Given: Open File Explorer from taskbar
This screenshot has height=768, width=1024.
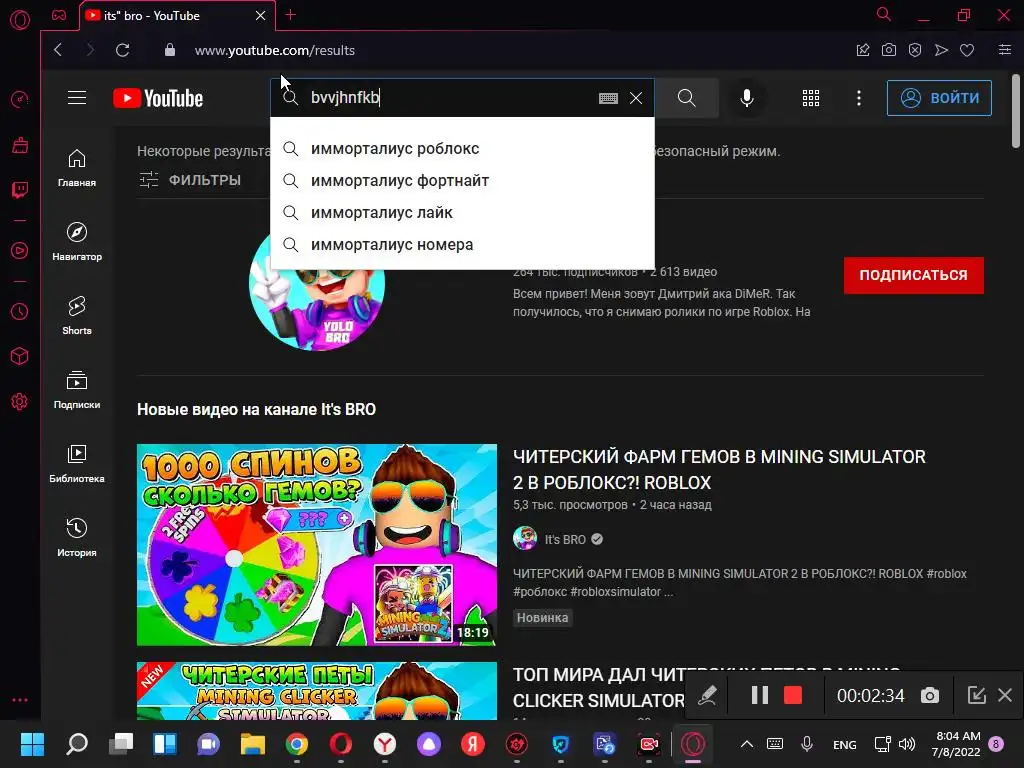Looking at the screenshot, I should pyautogui.click(x=253, y=744).
